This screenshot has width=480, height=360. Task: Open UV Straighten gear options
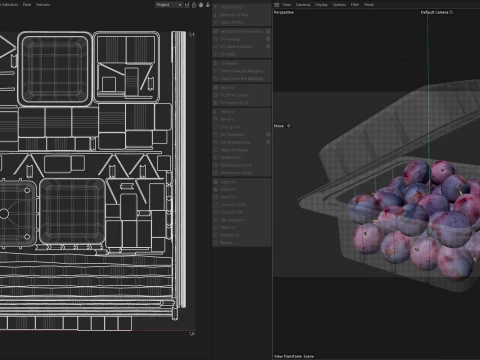click(268, 135)
